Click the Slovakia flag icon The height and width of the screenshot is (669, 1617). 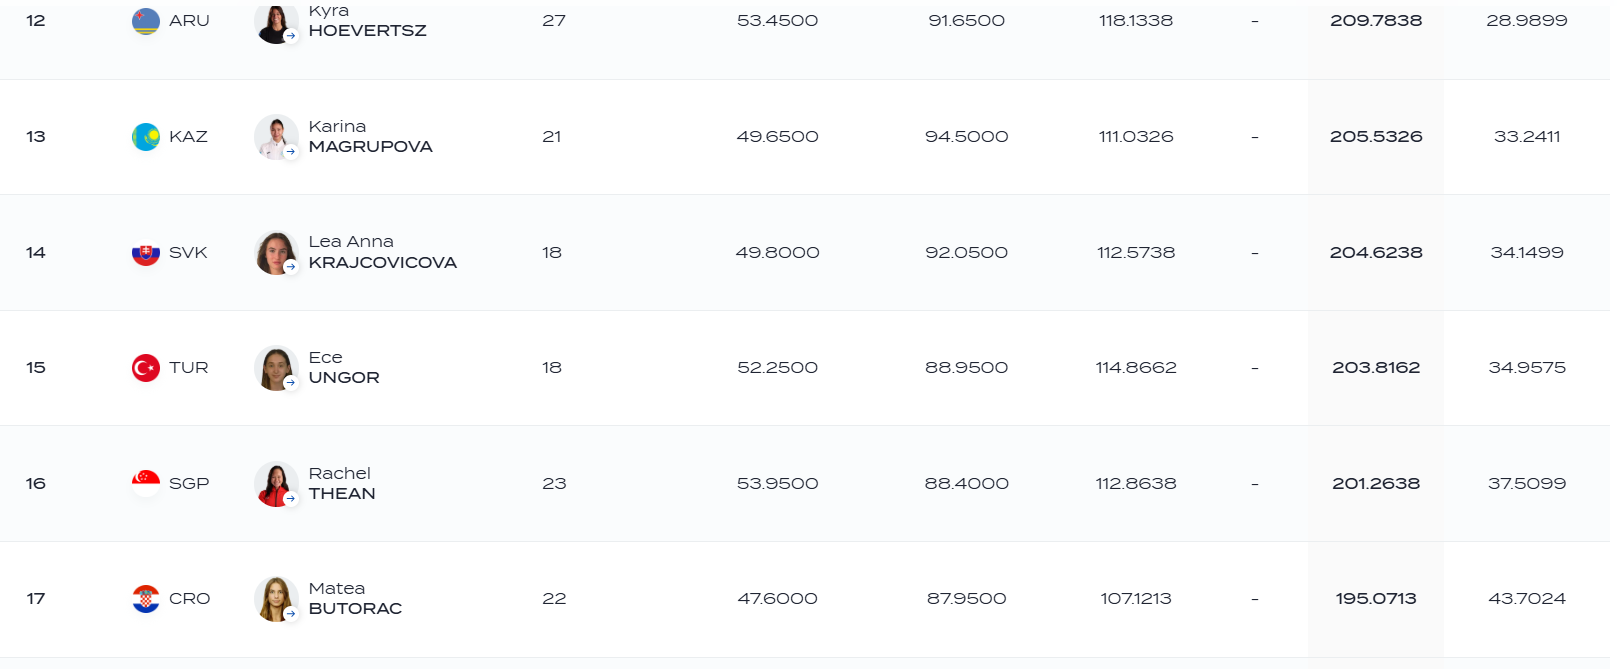pyautogui.click(x=146, y=253)
